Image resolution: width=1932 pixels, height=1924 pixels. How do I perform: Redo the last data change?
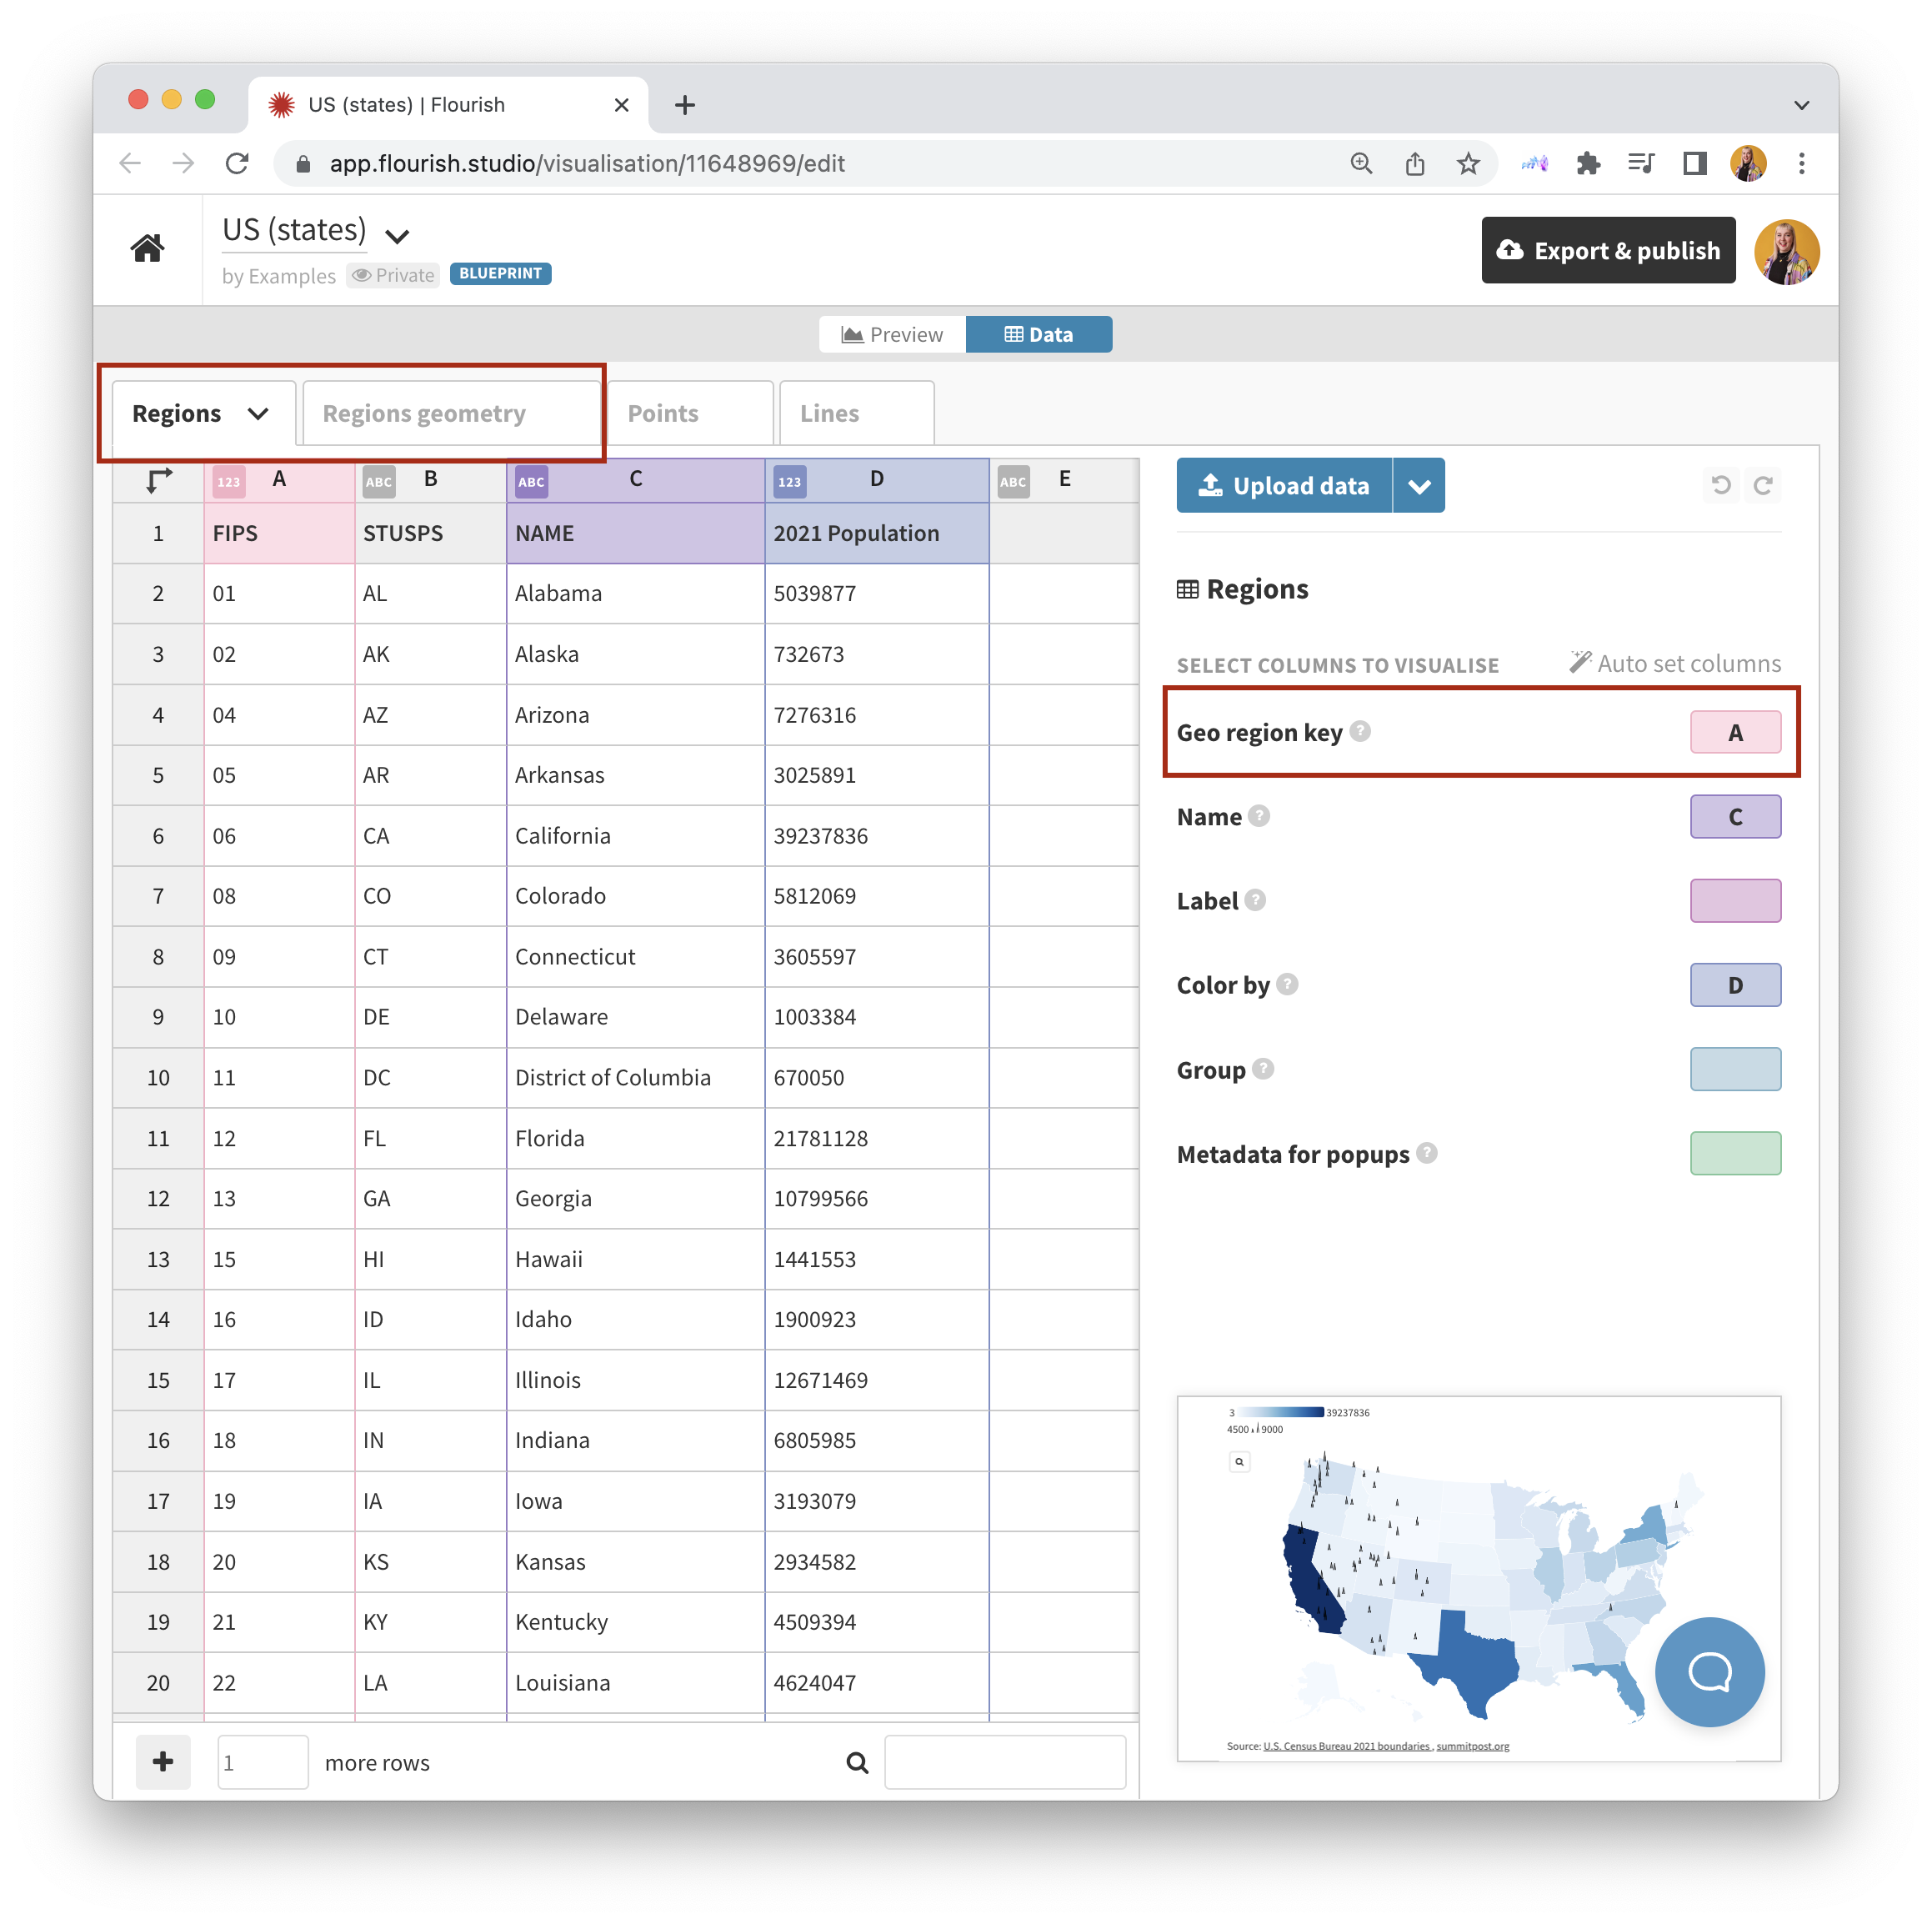[1763, 485]
